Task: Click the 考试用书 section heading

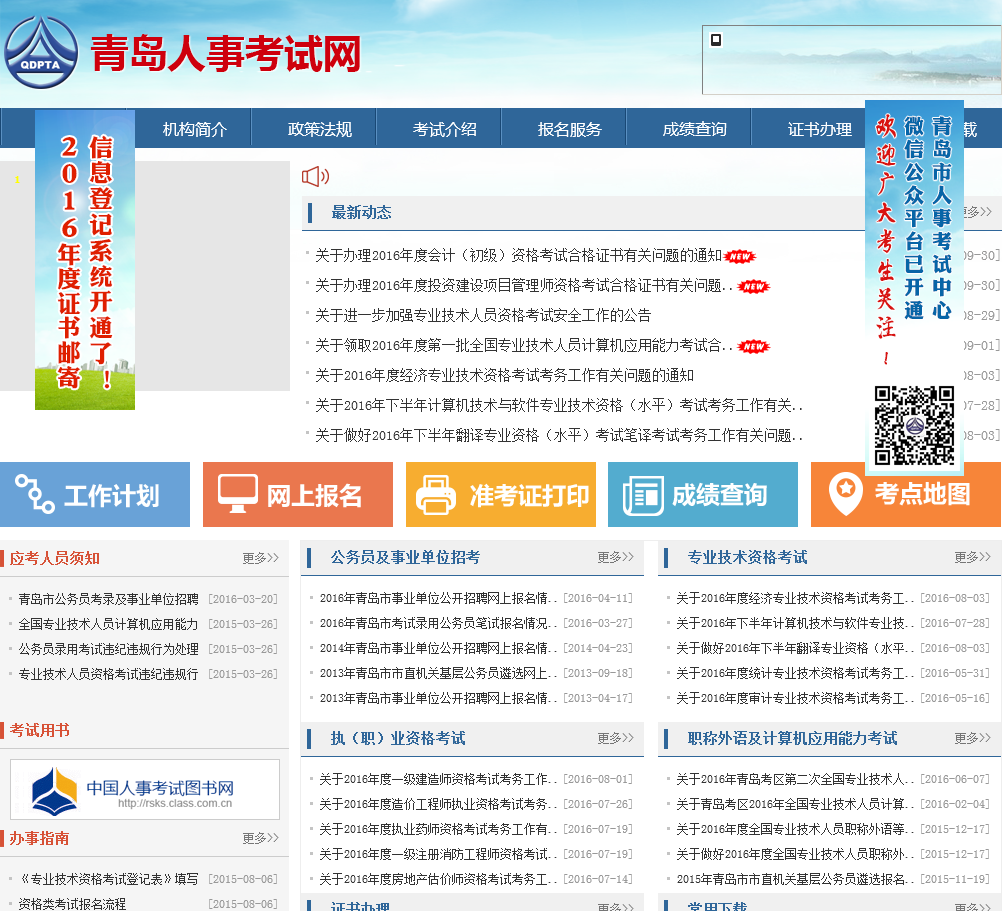Action: (39, 730)
